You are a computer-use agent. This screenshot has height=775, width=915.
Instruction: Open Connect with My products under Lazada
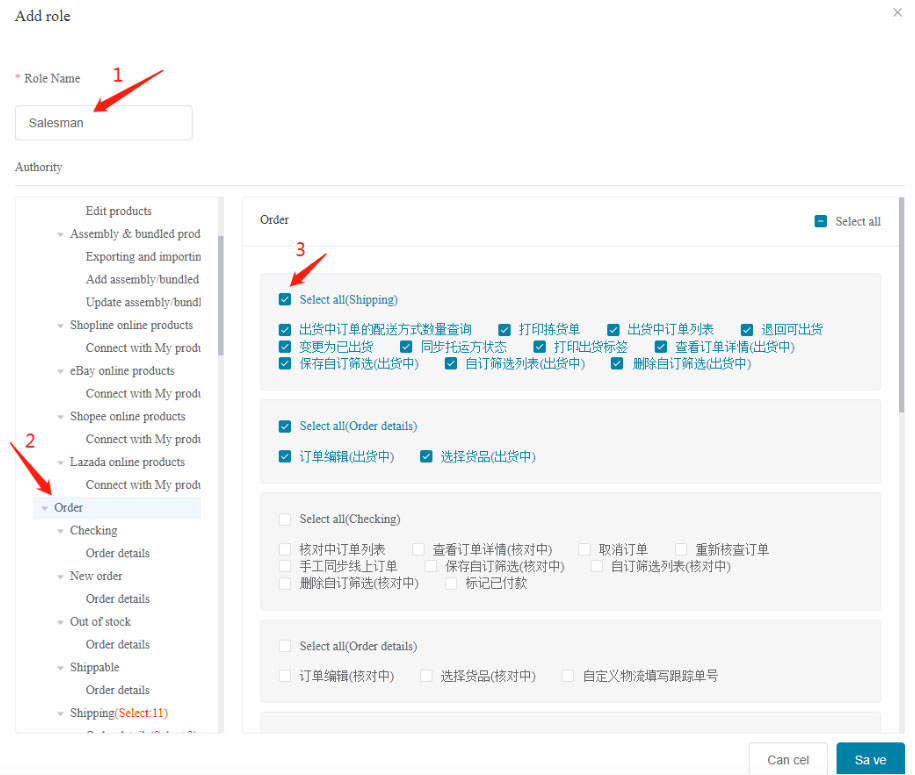pos(143,484)
